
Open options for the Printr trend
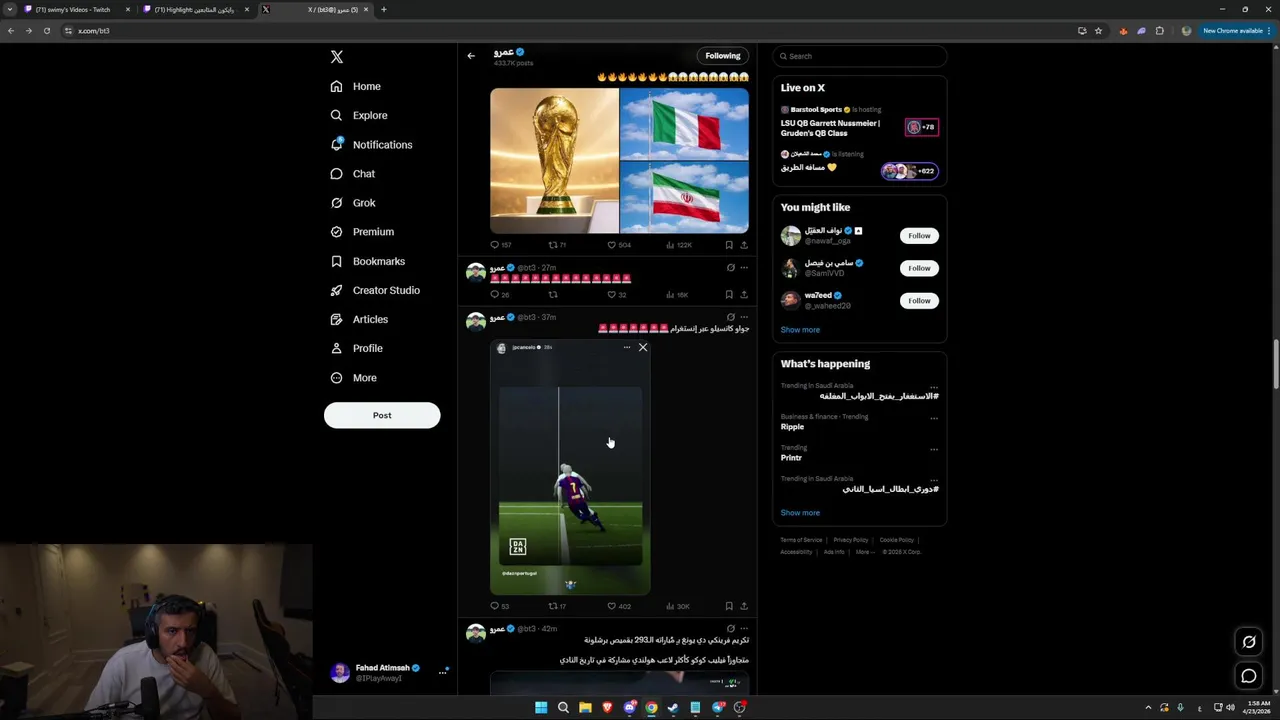[934, 449]
